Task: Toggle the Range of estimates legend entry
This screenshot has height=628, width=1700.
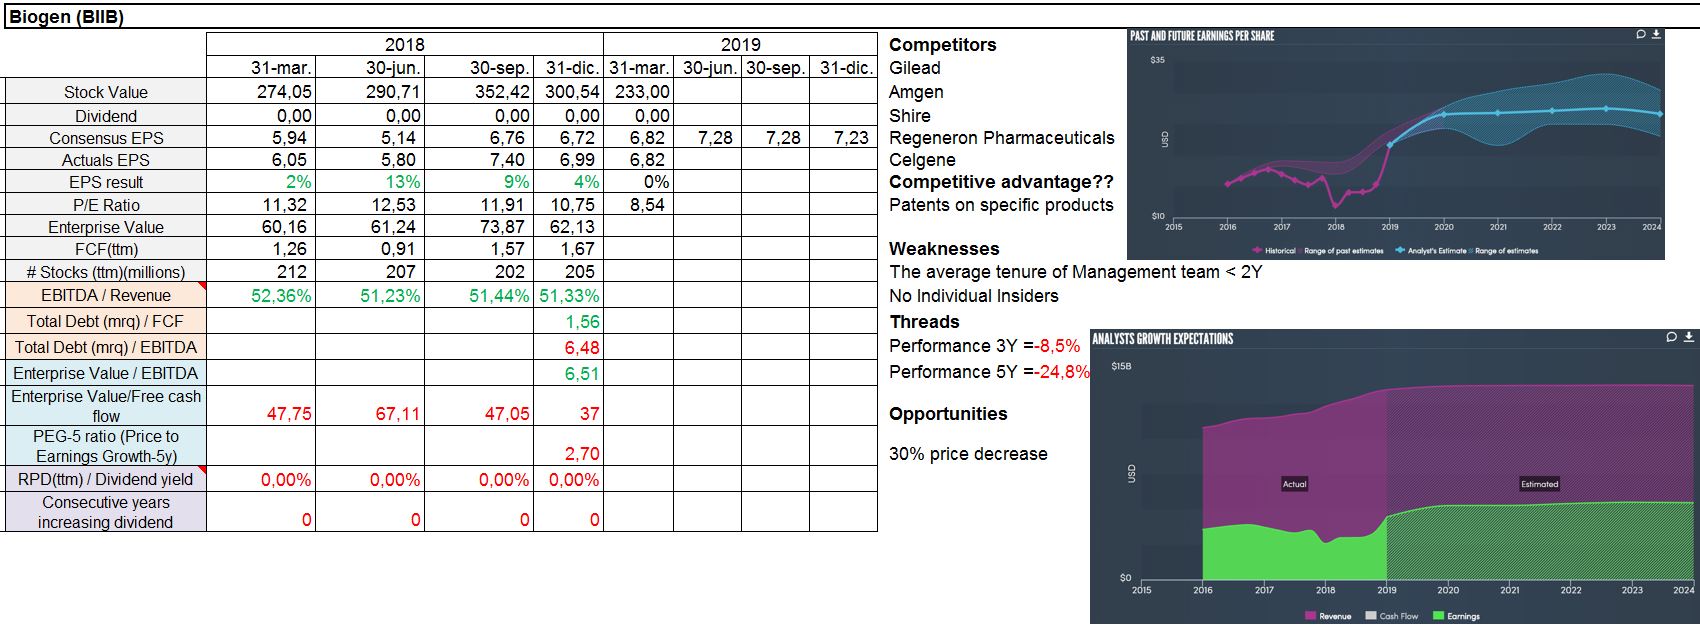Action: tap(1506, 251)
